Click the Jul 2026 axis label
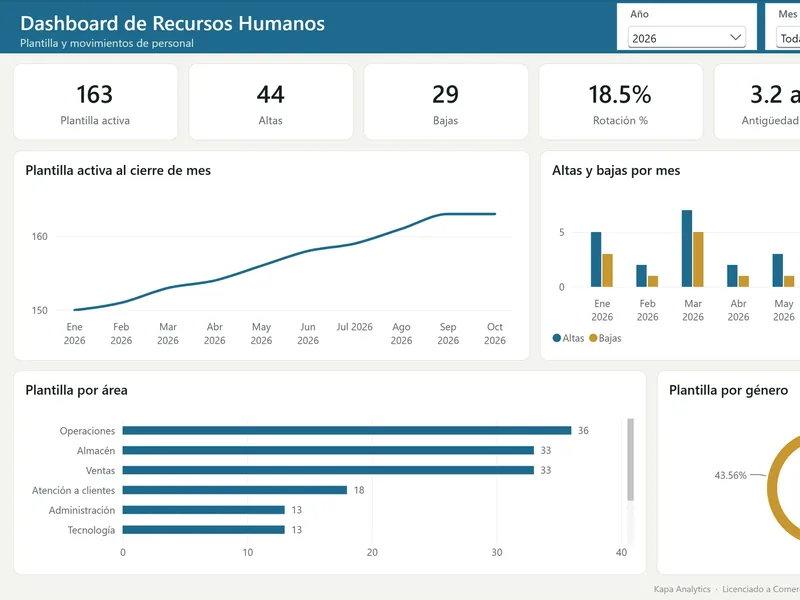 click(355, 327)
